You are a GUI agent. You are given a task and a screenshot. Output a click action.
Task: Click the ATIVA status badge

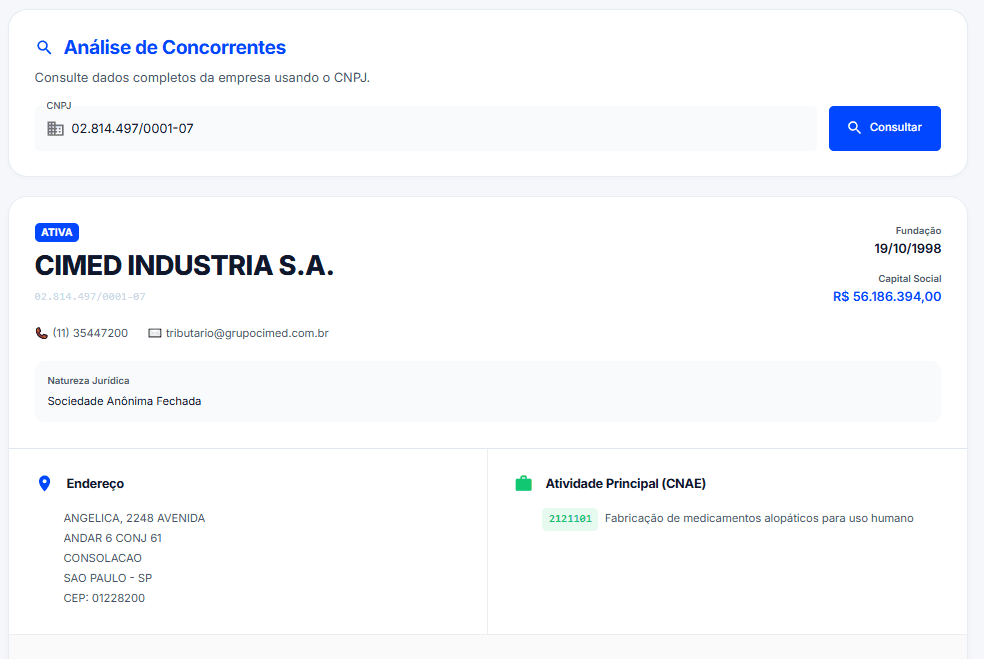pos(57,232)
